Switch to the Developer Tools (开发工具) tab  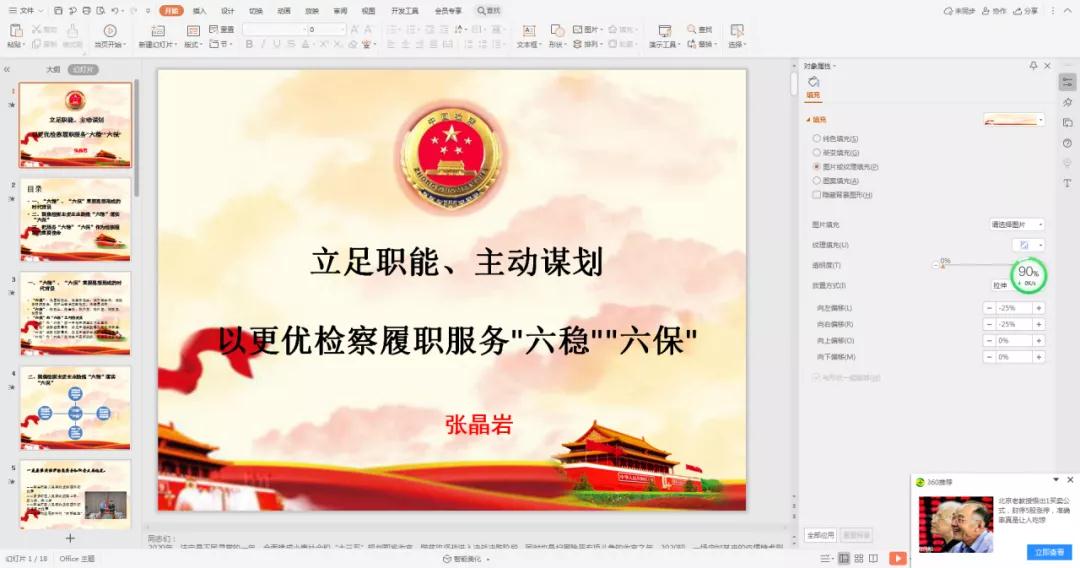[x=404, y=11]
